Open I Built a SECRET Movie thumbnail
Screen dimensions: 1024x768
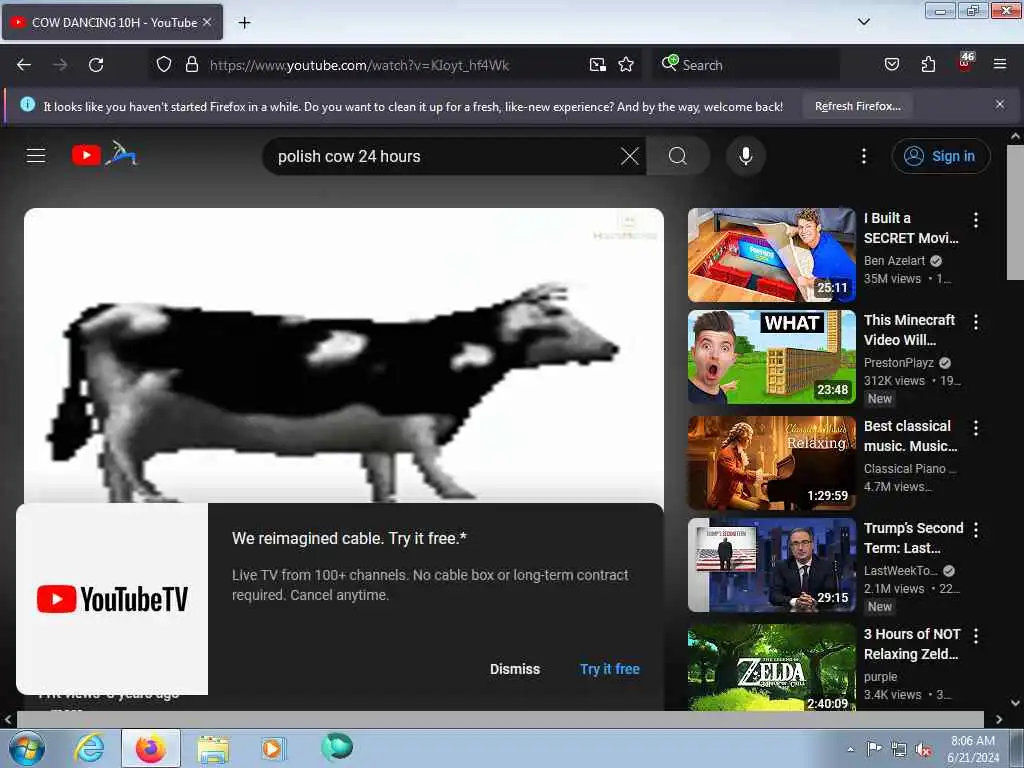771,255
